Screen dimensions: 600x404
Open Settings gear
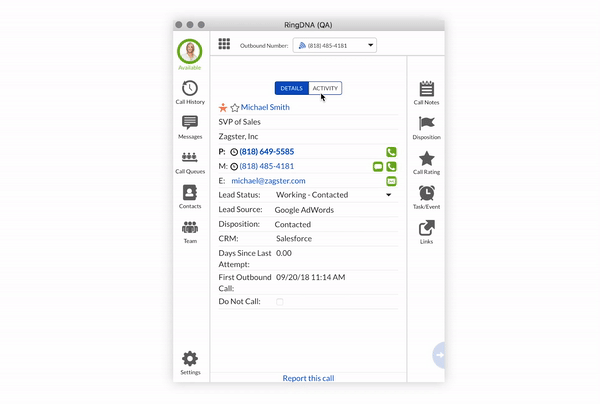pos(190,363)
